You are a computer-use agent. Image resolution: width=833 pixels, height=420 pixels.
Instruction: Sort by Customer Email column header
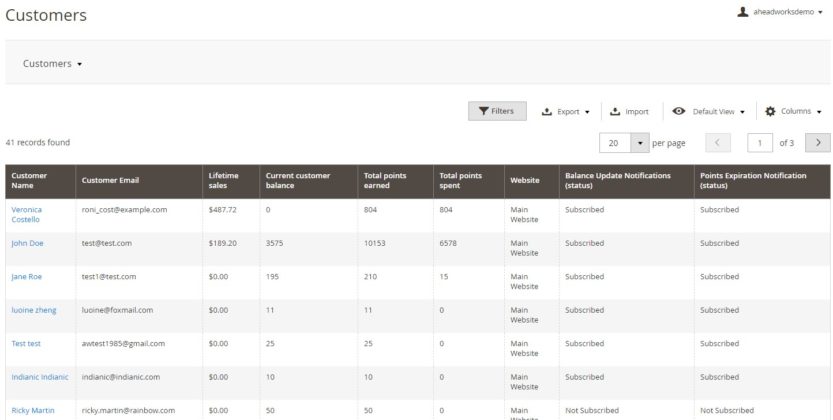[x=110, y=181]
